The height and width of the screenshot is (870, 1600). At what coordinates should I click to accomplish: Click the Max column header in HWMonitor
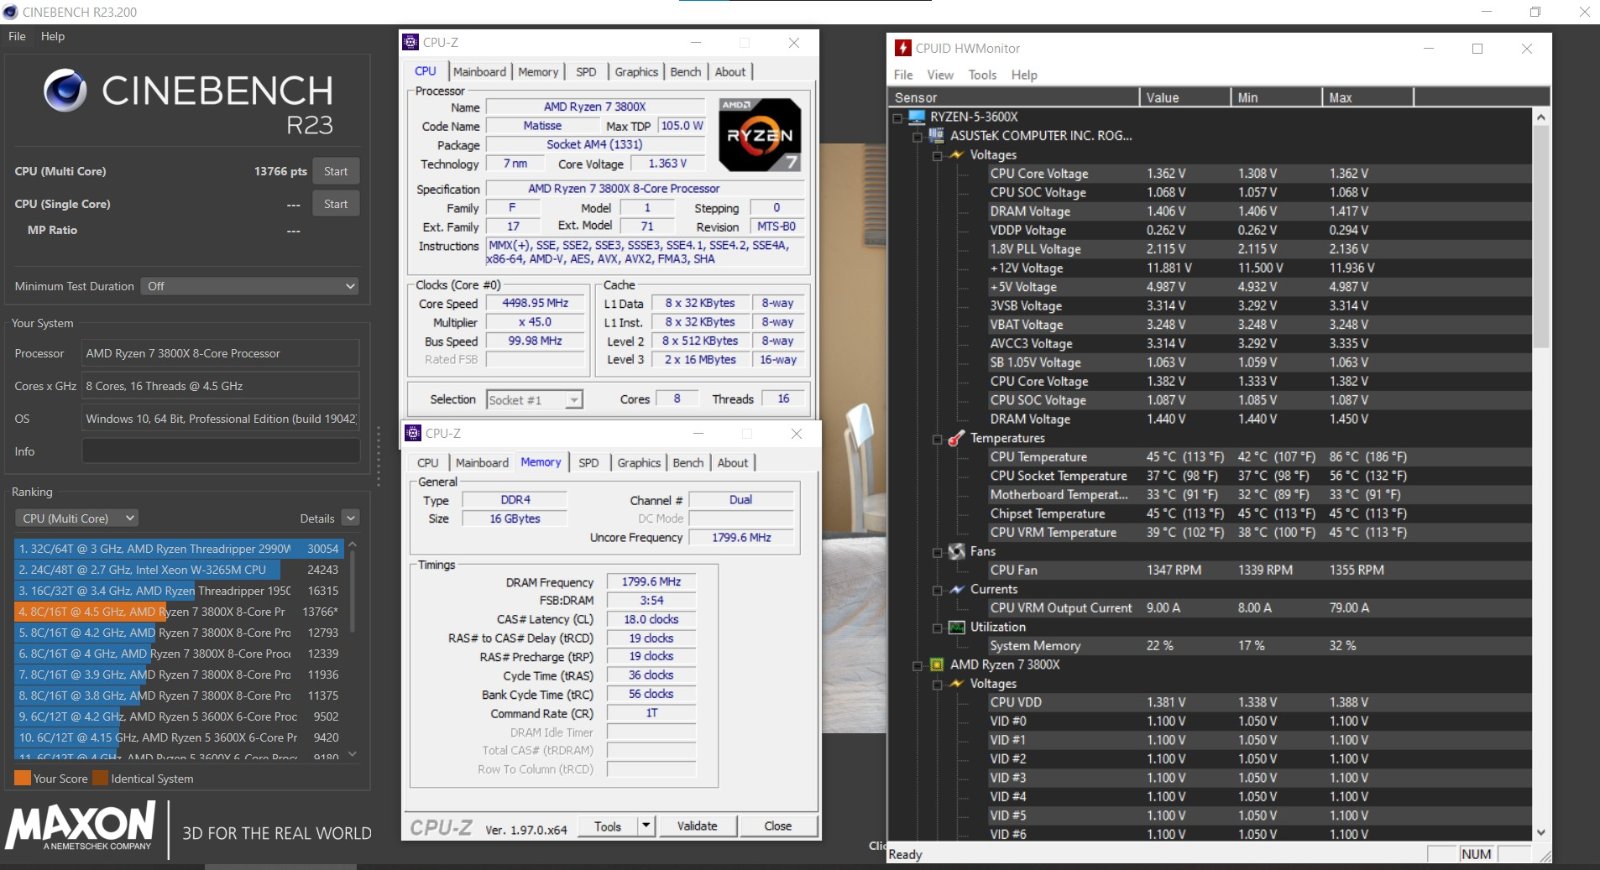1368,97
